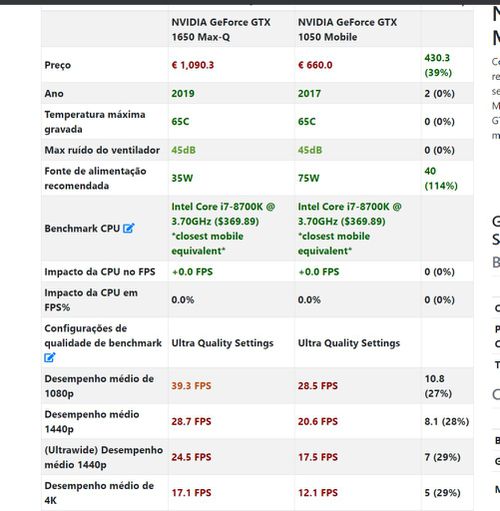Click the edit icon beside Benchmark CPU
This screenshot has height=511, width=500.
click(129, 228)
